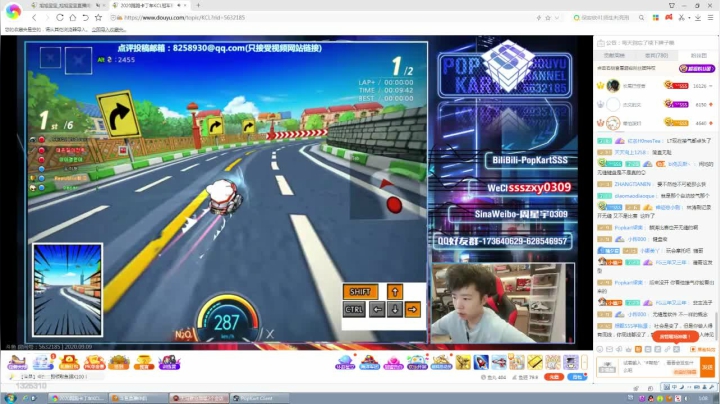Focus the chat message input field
This screenshot has width=720, height=404.
click(659, 367)
